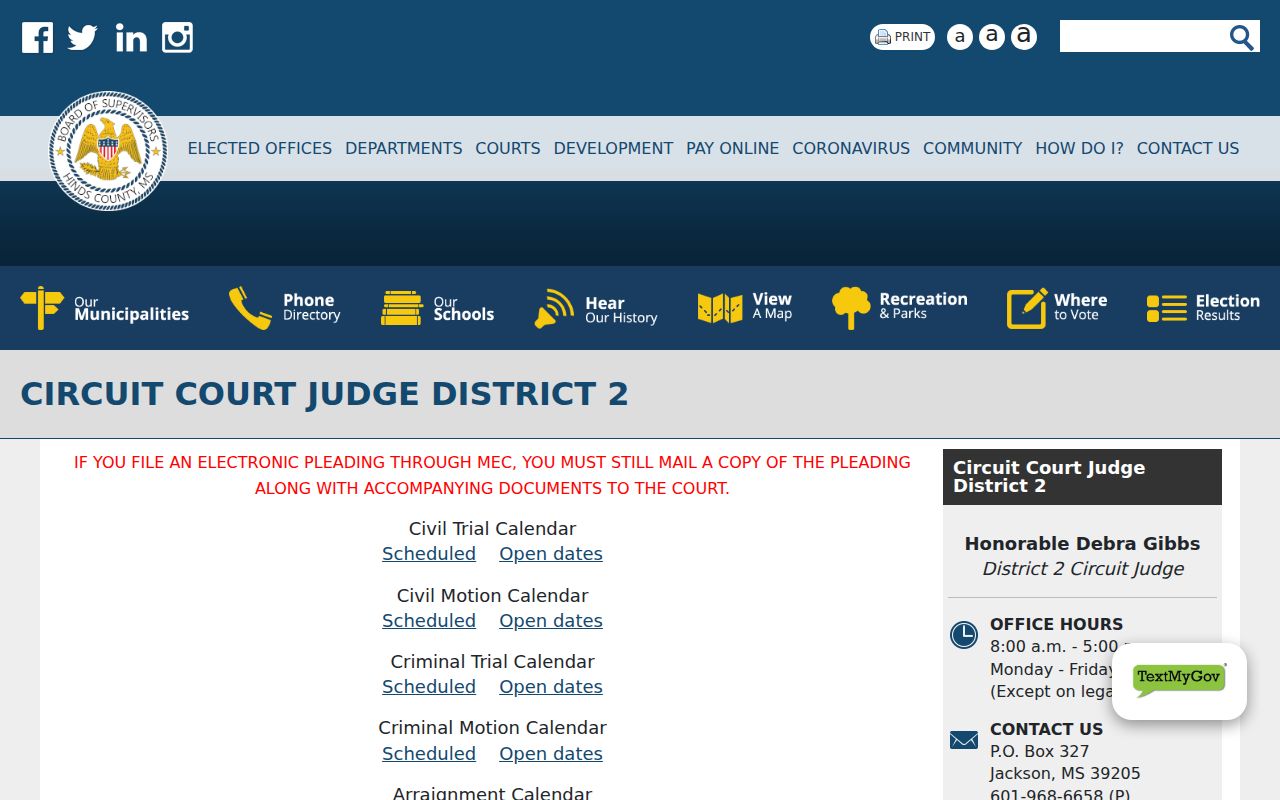Open Civil Trial Calendar Scheduled link
The image size is (1280, 800).
(429, 554)
